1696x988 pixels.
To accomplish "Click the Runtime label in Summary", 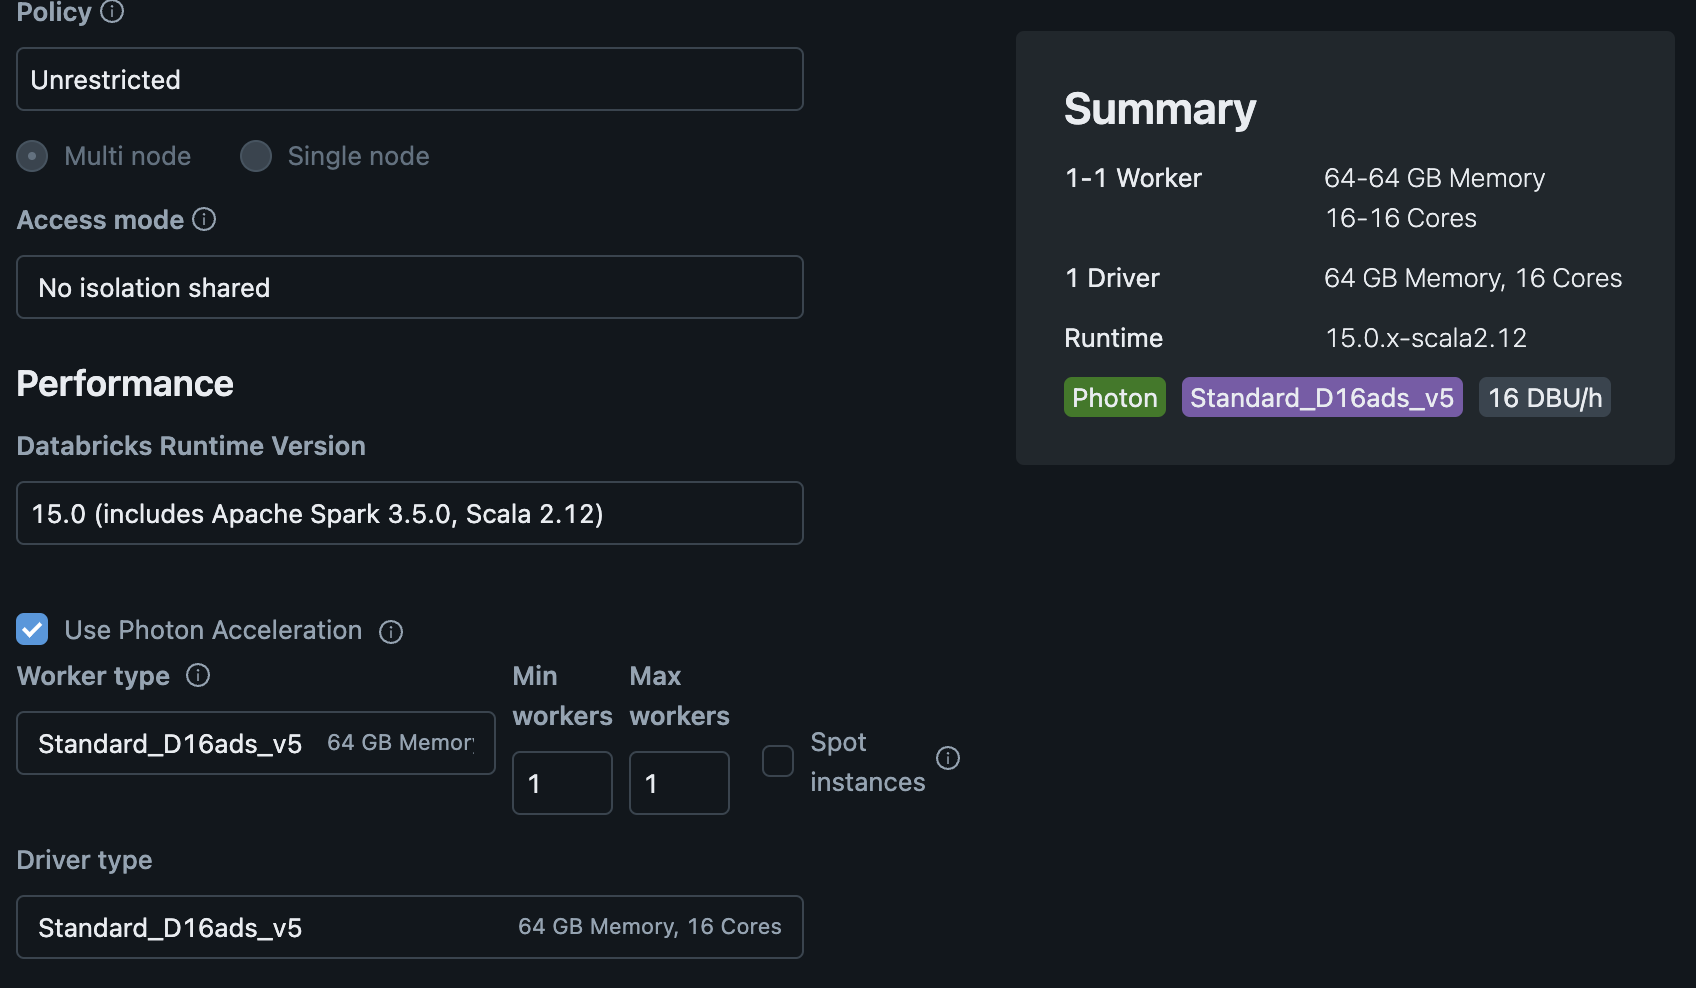I will 1113,338.
